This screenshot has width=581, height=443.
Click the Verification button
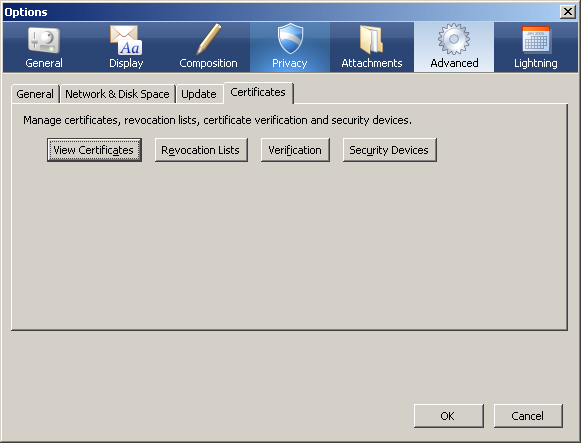pos(295,150)
